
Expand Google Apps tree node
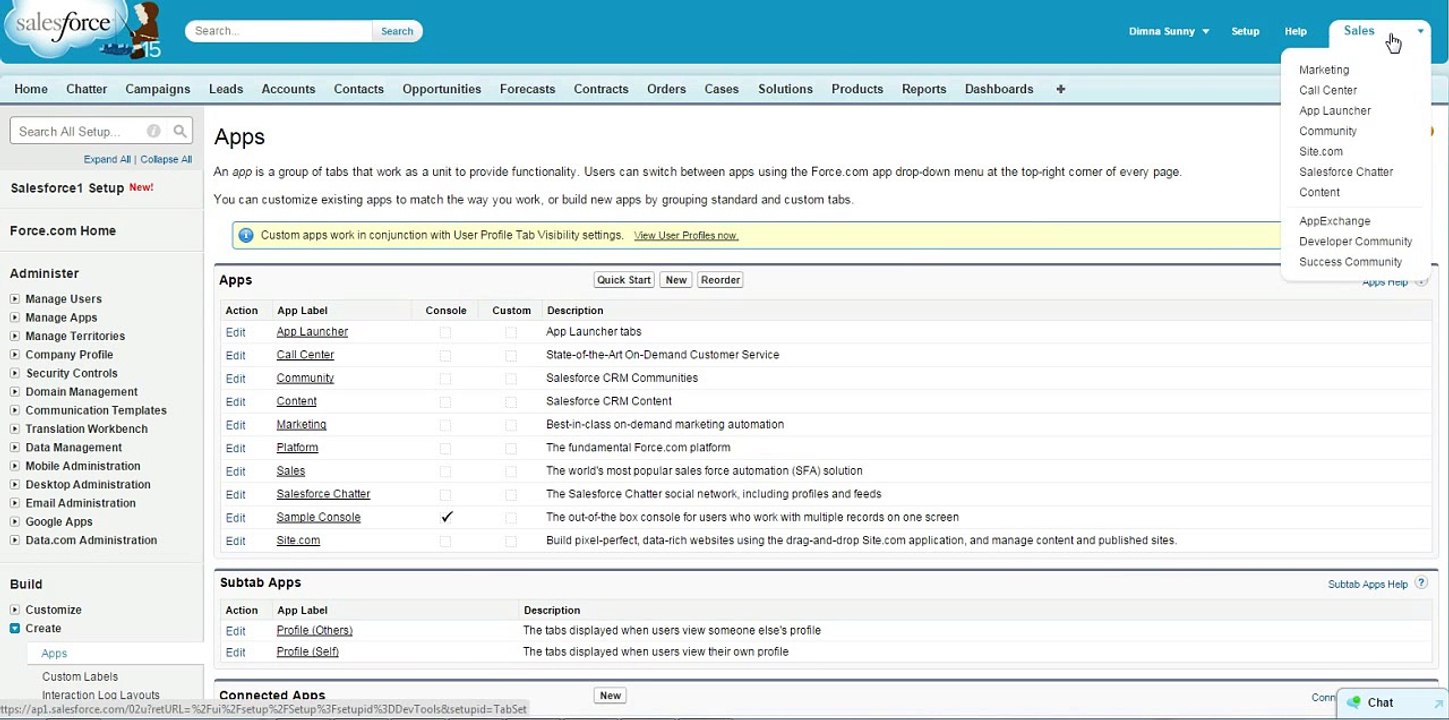click(x=15, y=522)
